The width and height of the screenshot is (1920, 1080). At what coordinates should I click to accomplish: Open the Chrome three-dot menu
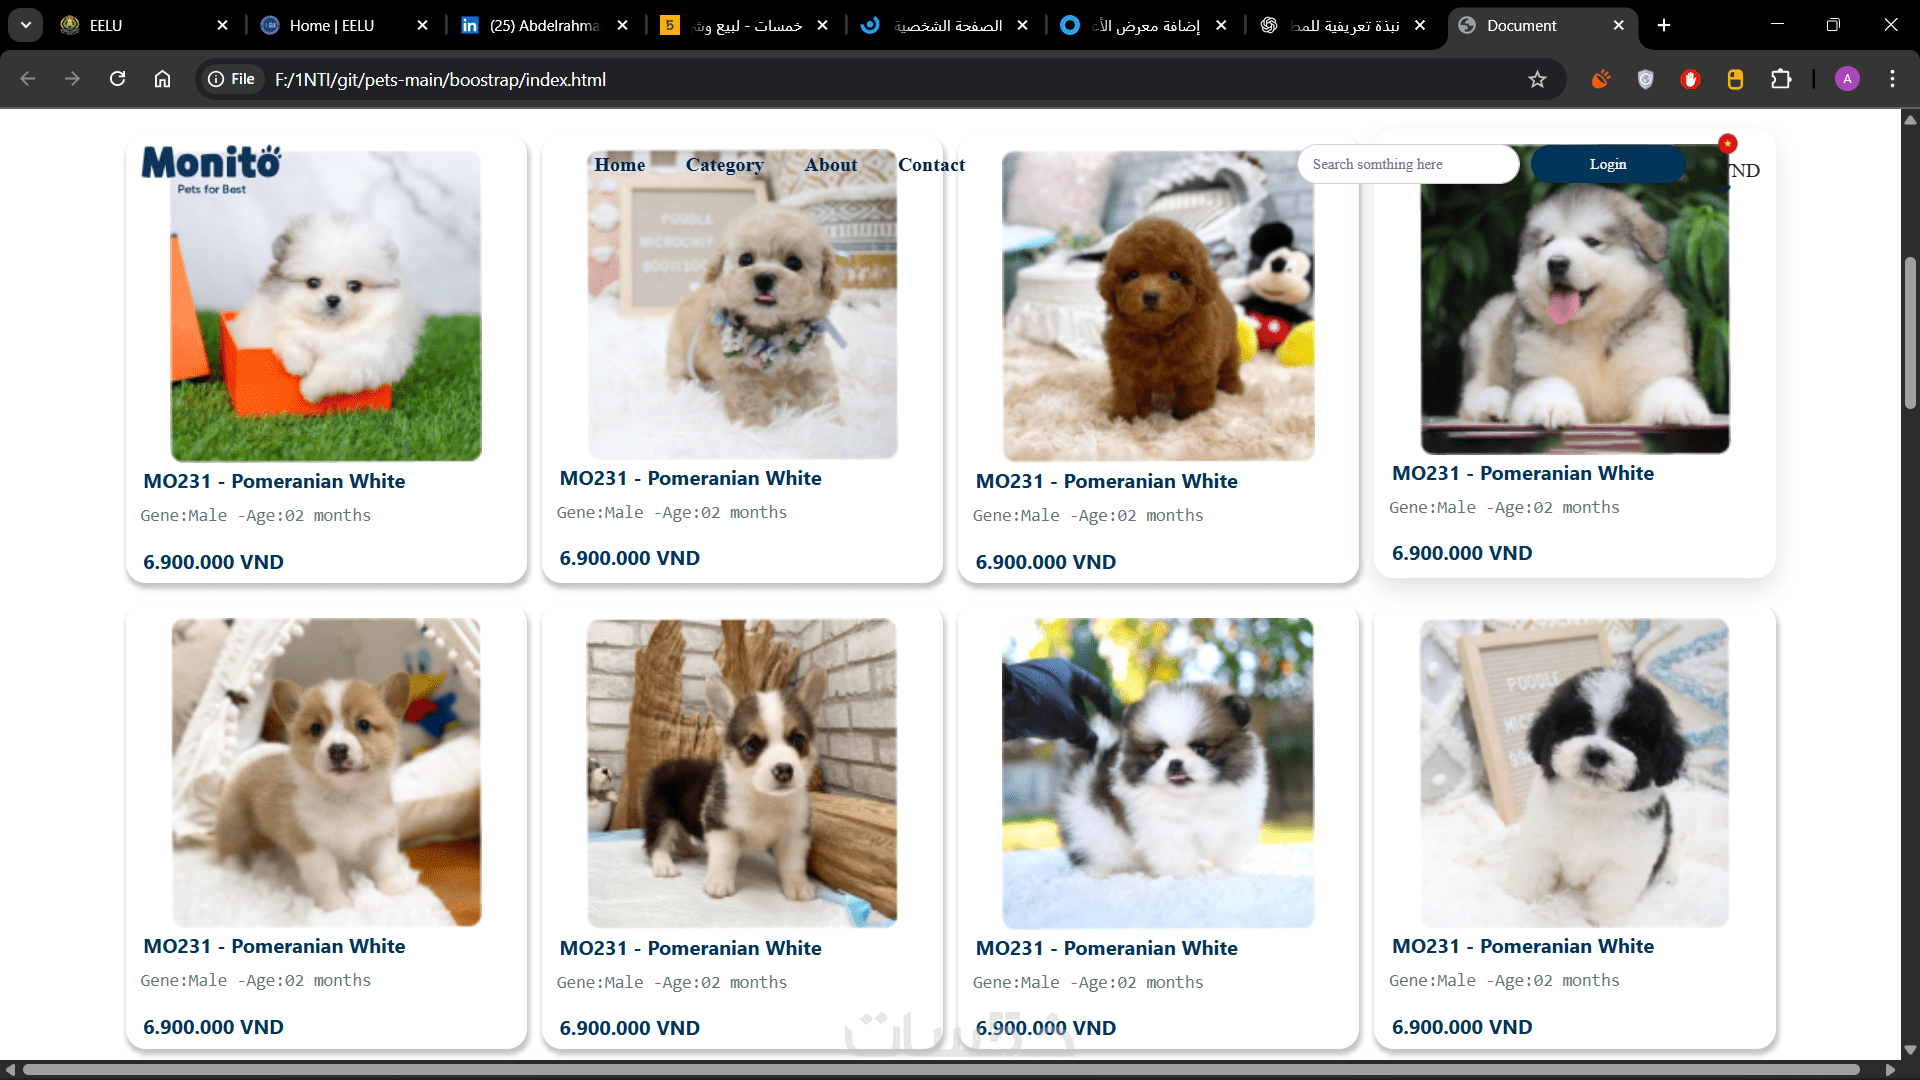tap(1892, 79)
